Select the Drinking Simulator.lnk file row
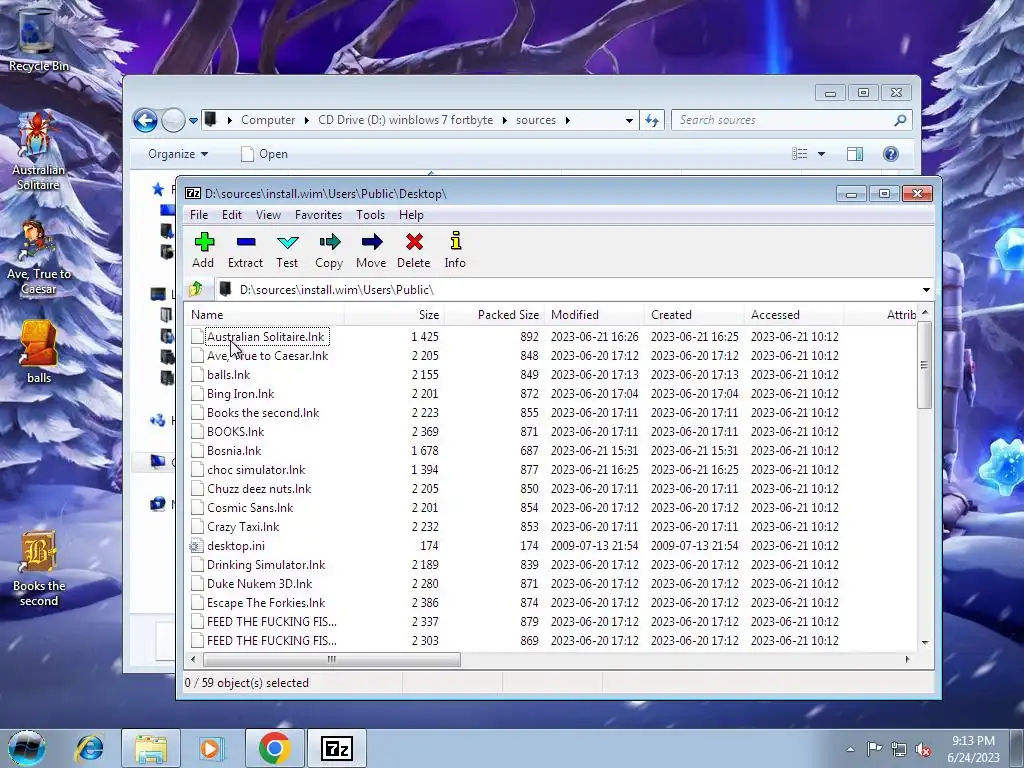This screenshot has width=1024, height=768. pyautogui.click(x=549, y=565)
